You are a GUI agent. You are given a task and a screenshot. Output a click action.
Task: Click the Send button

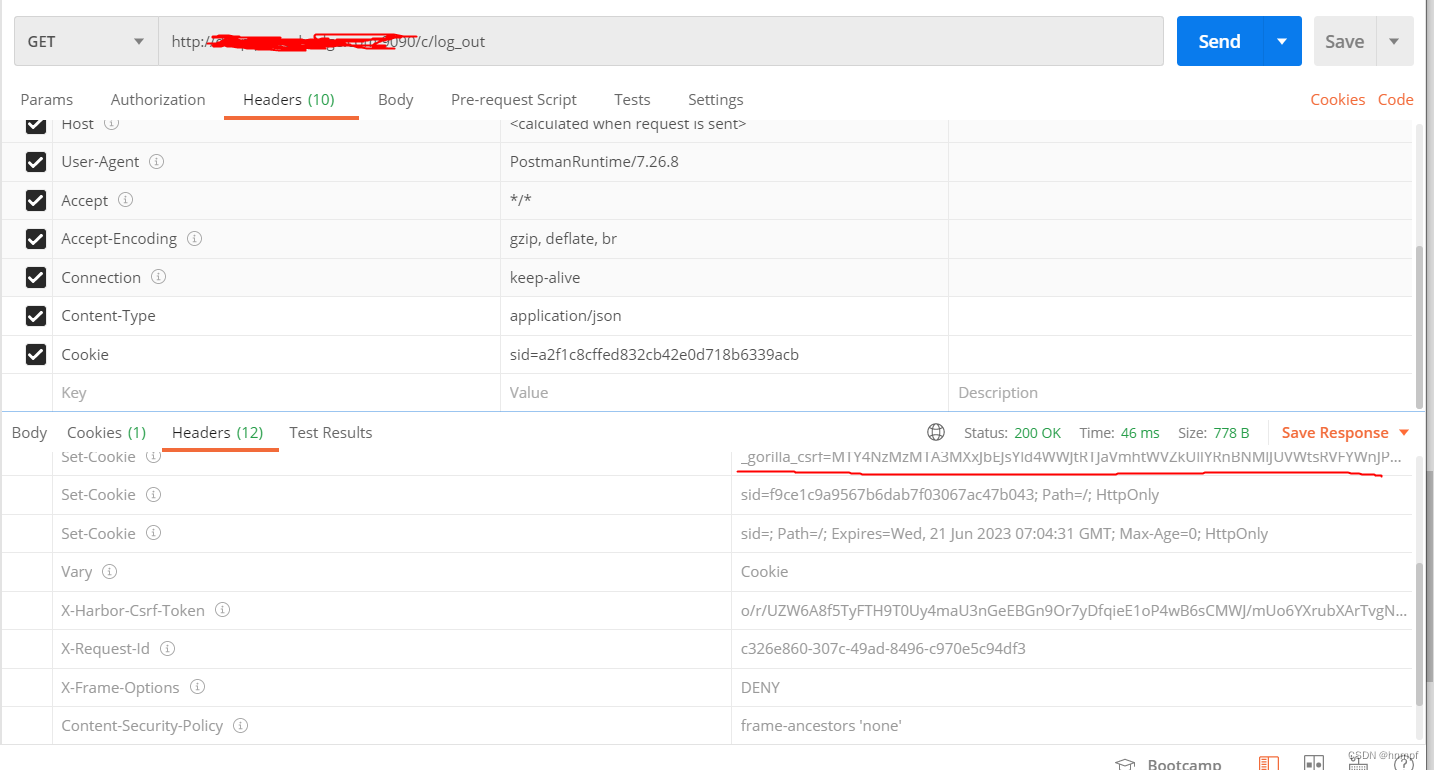click(x=1219, y=41)
